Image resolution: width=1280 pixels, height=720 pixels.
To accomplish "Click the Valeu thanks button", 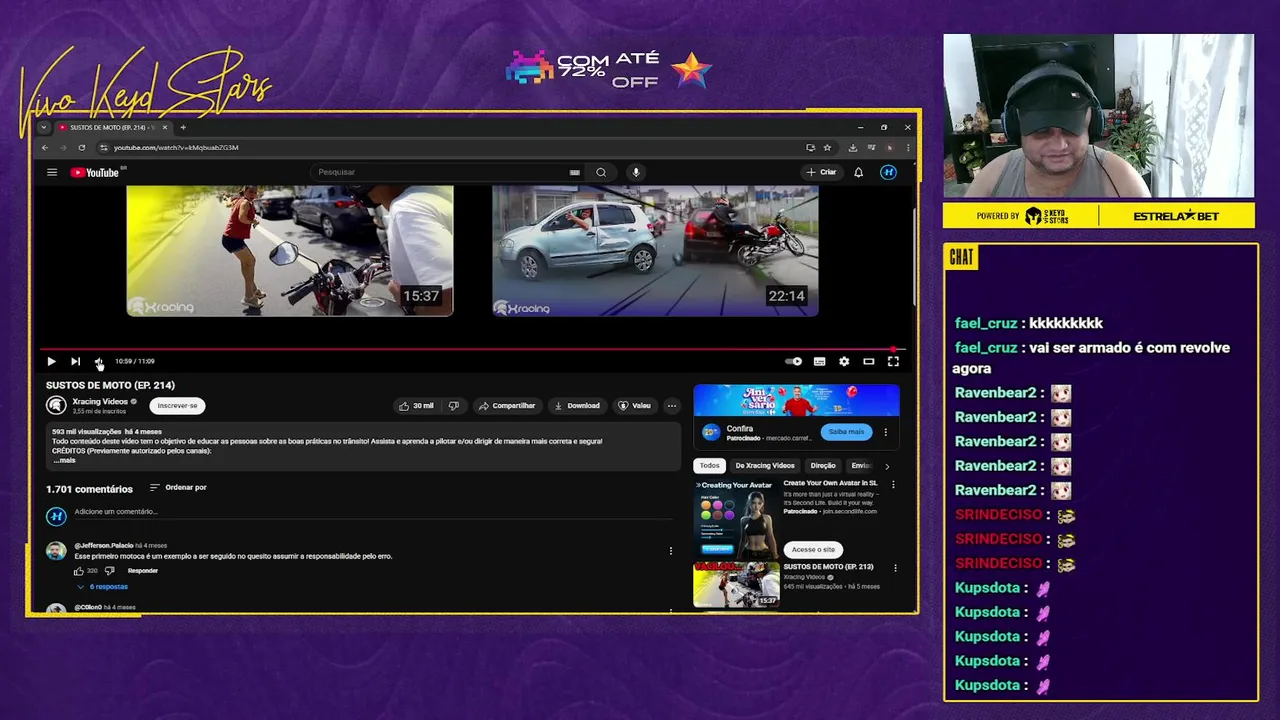I will 635,405.
